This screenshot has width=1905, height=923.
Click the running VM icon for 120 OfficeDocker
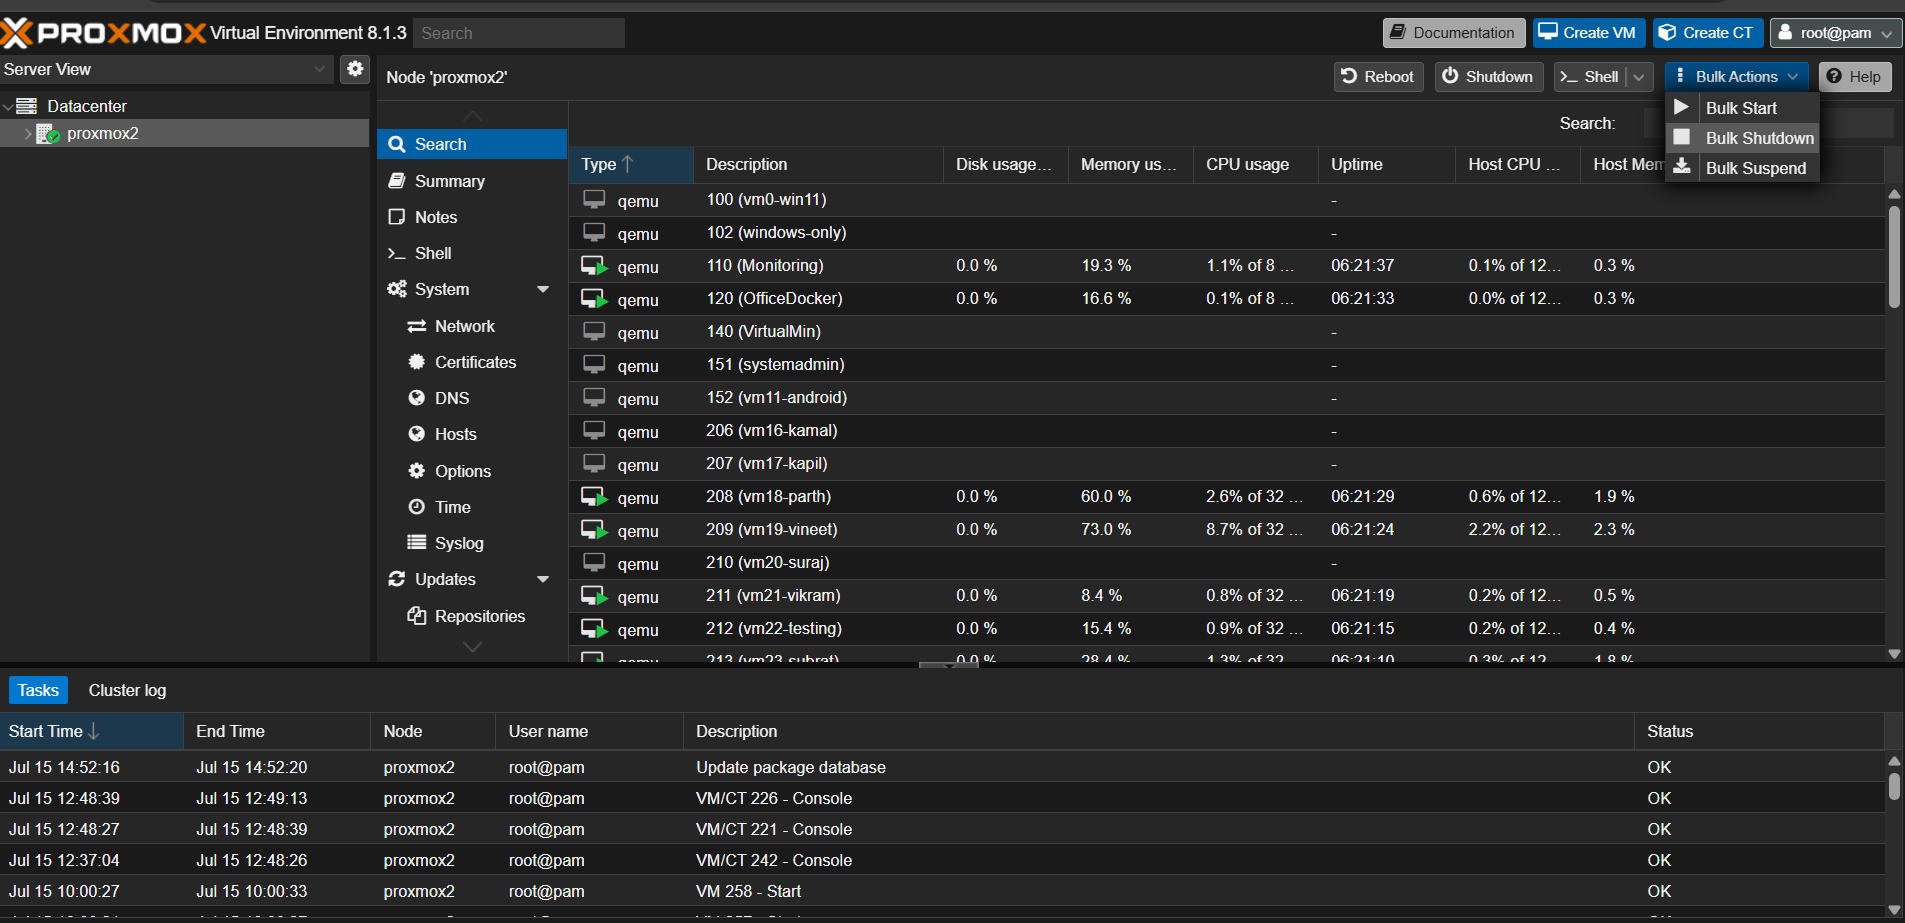click(594, 299)
